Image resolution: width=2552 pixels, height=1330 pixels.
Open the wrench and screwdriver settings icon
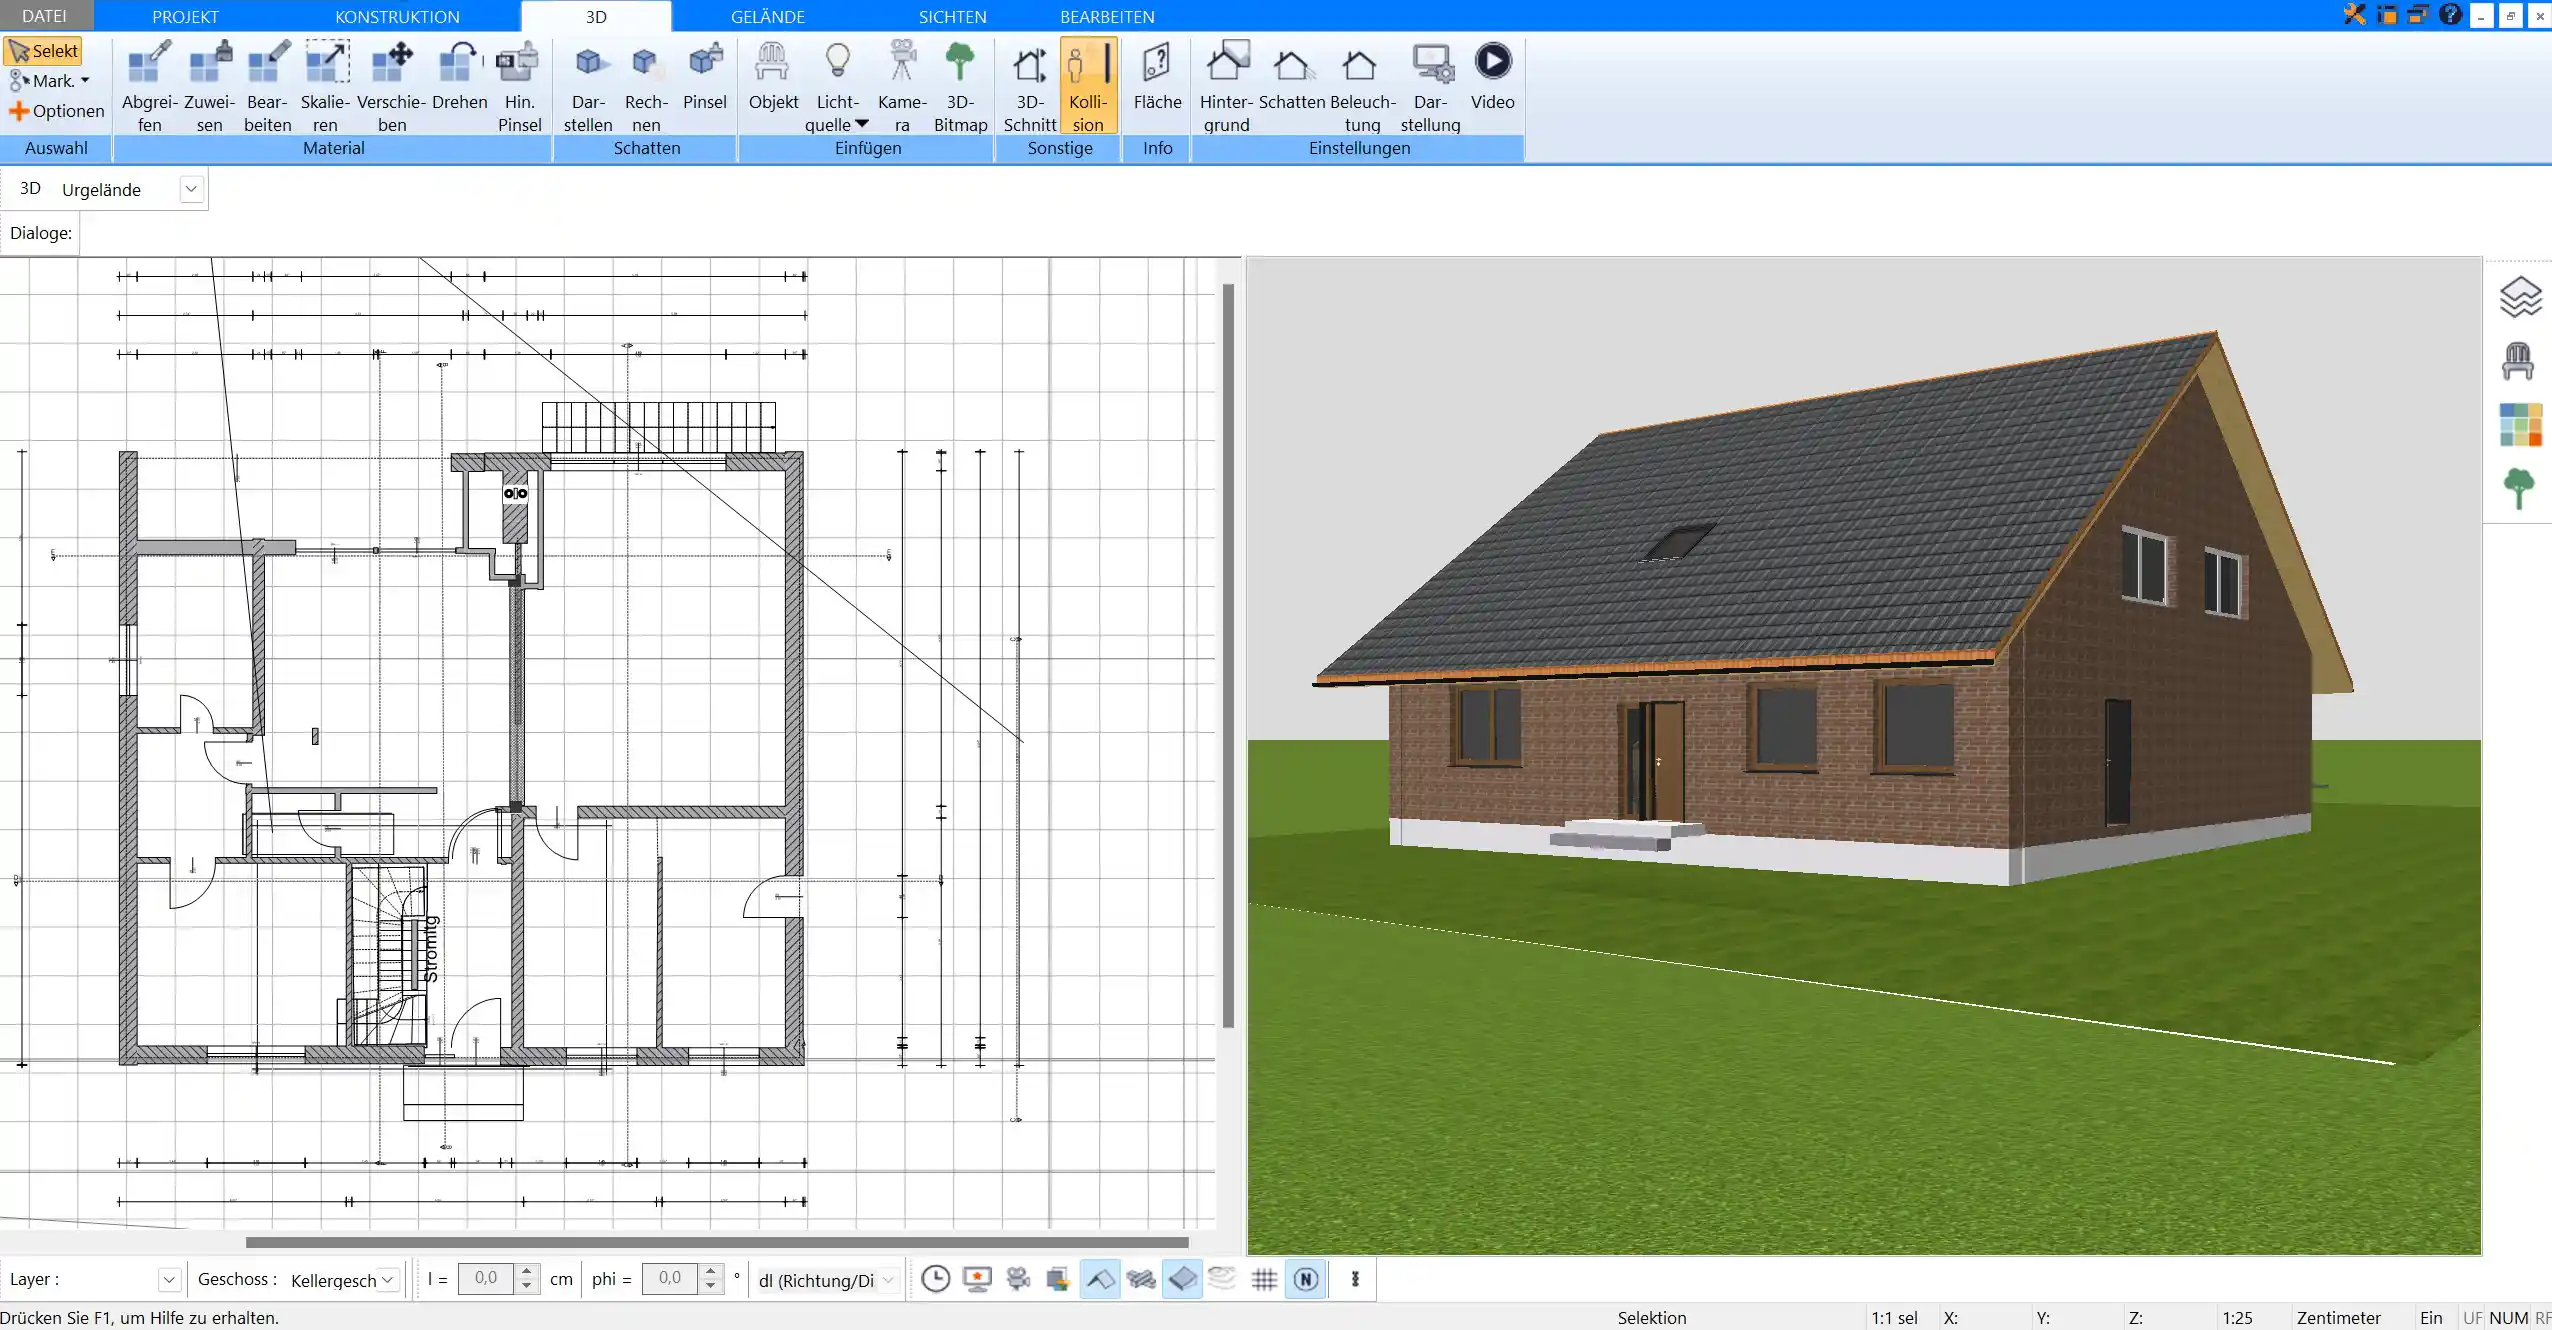coord(2355,15)
